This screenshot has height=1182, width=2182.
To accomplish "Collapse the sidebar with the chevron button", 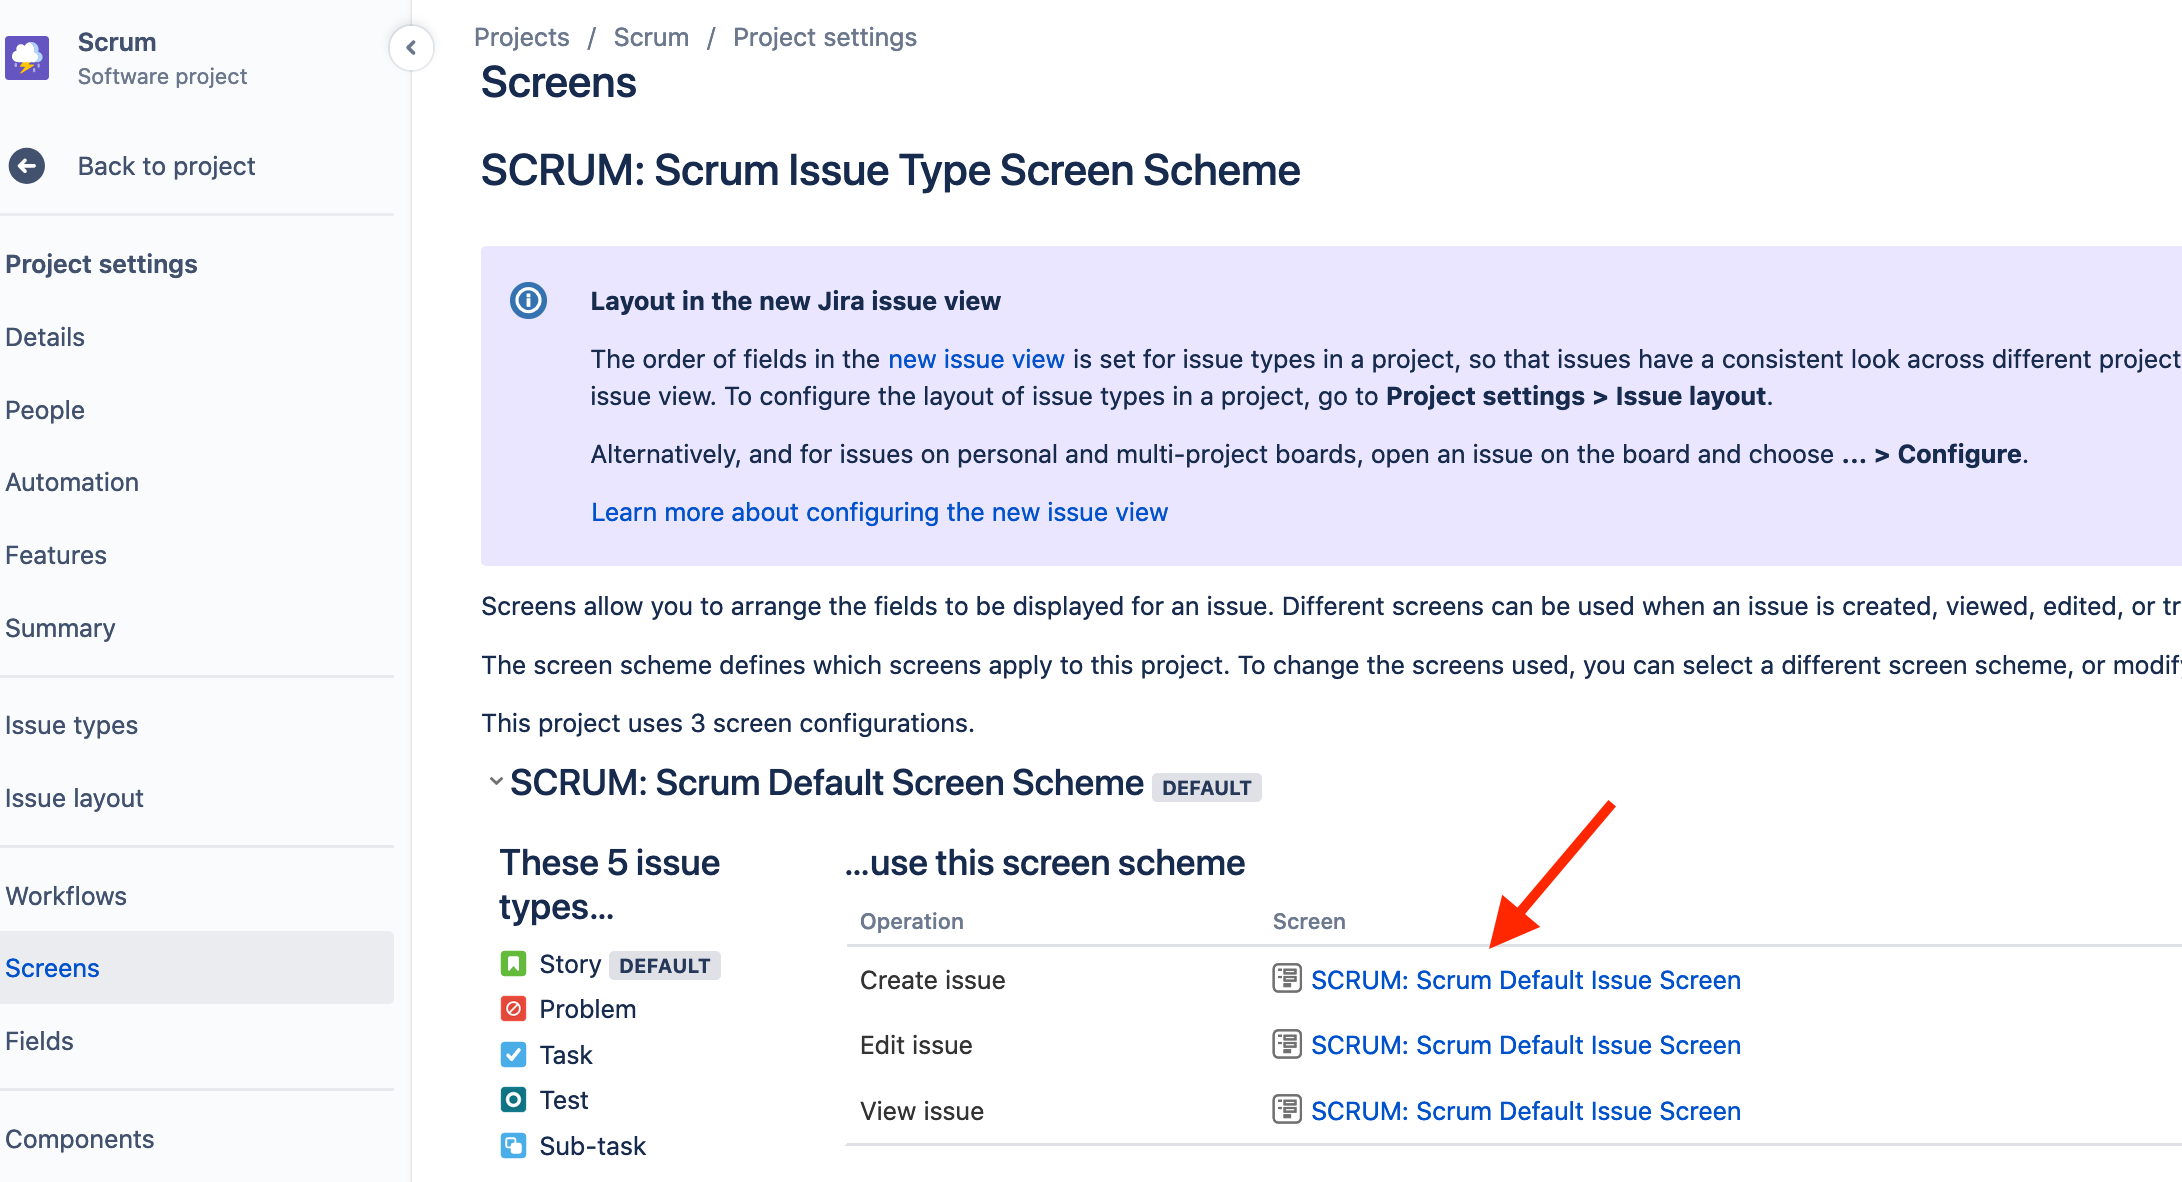I will click(x=411, y=47).
